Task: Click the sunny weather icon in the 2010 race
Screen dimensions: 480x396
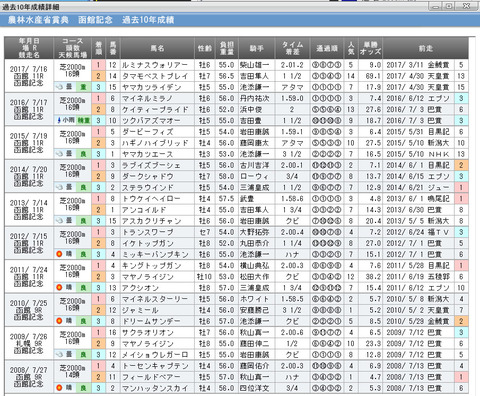Action: (59, 321)
